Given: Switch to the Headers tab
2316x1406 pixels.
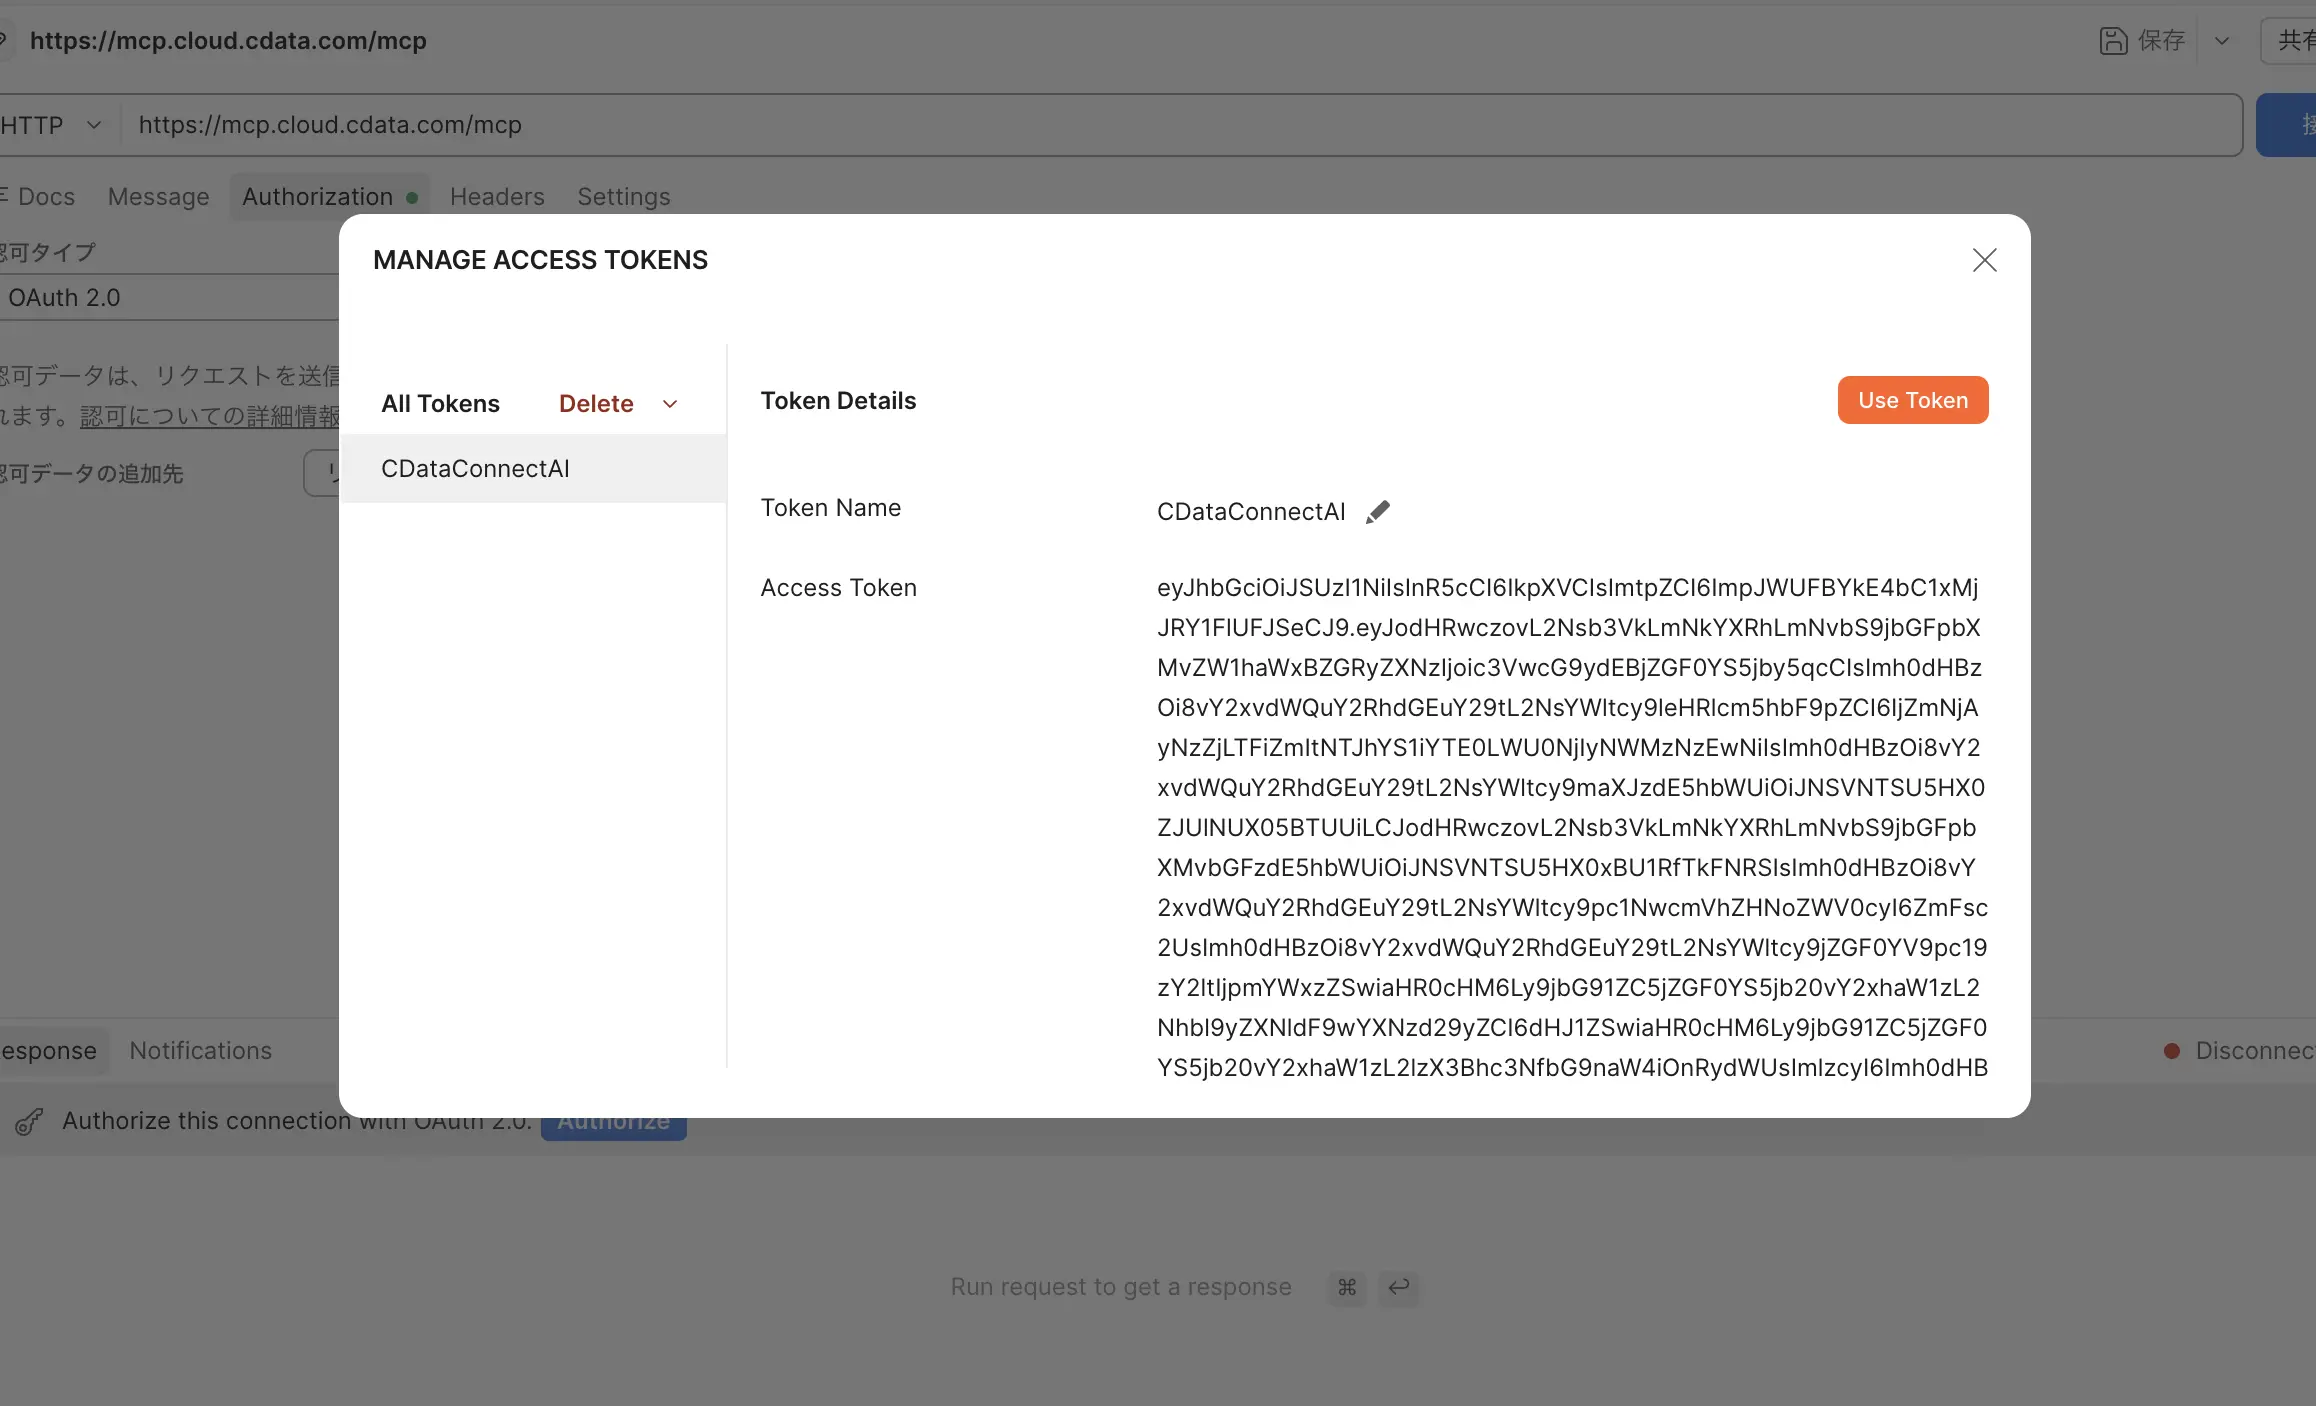Looking at the screenshot, I should pyautogui.click(x=497, y=197).
